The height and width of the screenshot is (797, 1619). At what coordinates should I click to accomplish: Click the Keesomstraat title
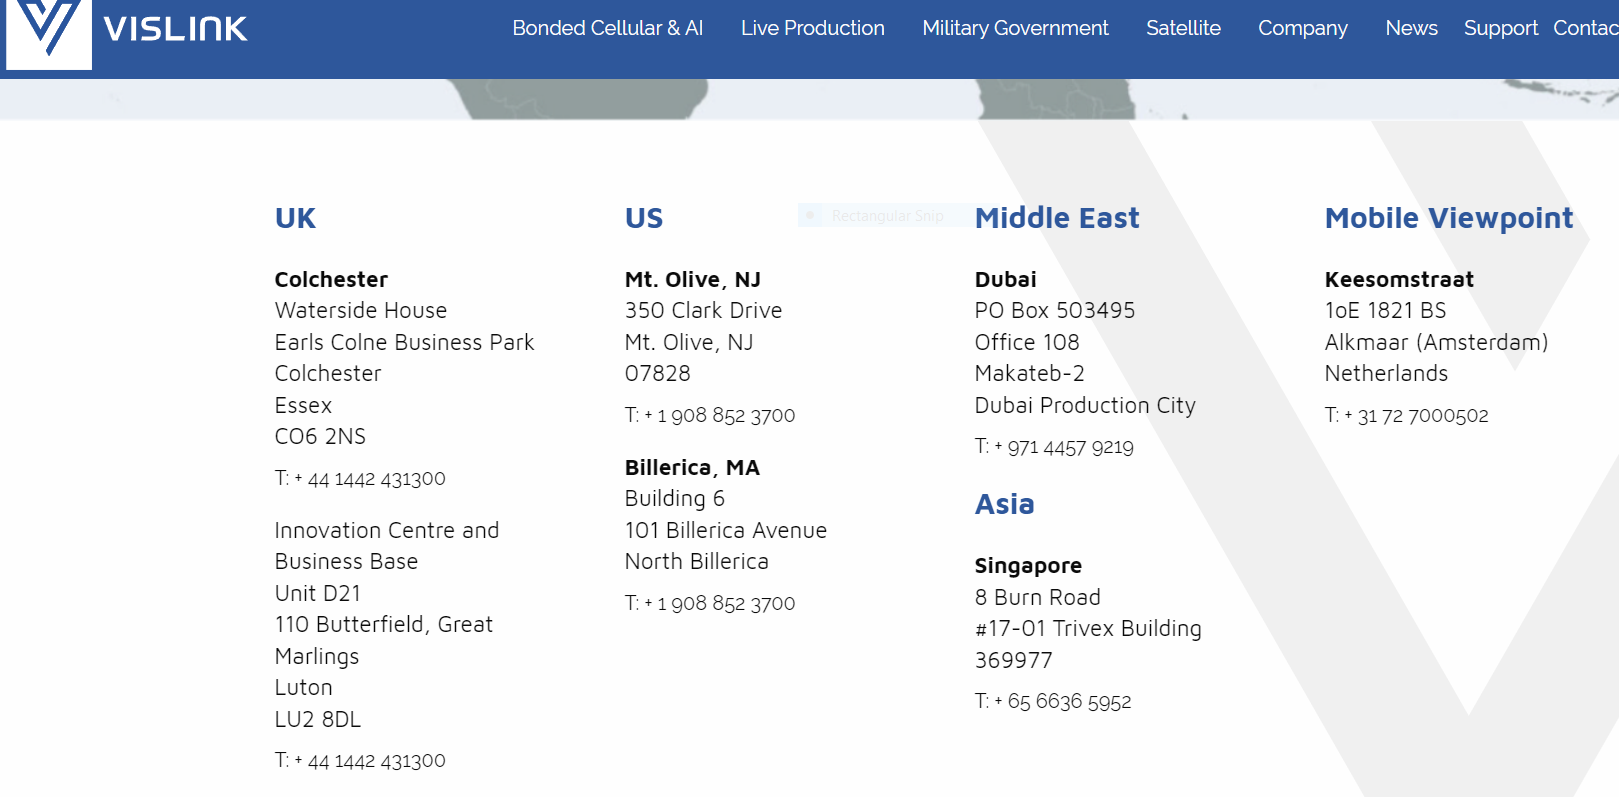coord(1399,279)
